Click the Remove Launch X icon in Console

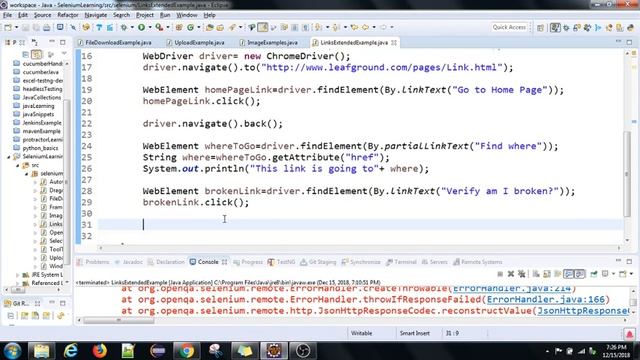coord(511,274)
